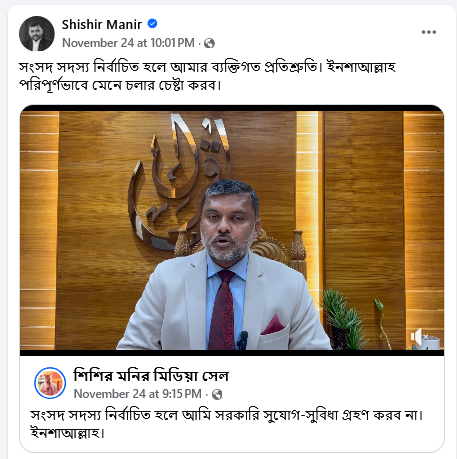This screenshot has width=457, height=459.
Task: Open the শিশির মনির মিডিয়া সেল page name
Action: tap(151, 376)
